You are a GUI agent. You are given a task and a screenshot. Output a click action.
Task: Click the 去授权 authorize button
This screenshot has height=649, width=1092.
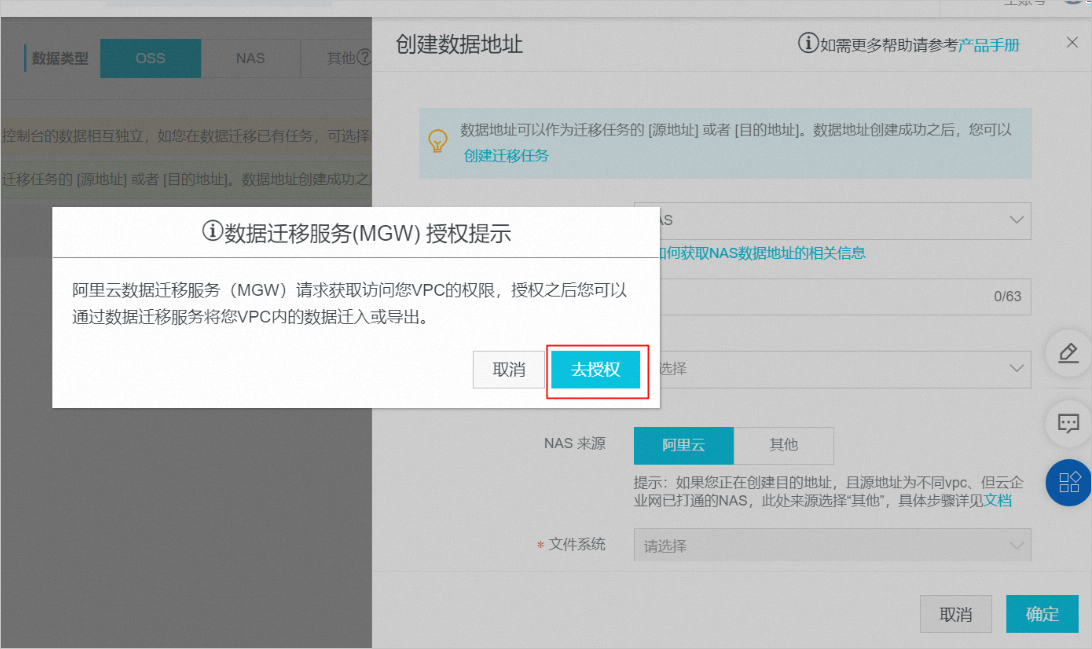595,370
